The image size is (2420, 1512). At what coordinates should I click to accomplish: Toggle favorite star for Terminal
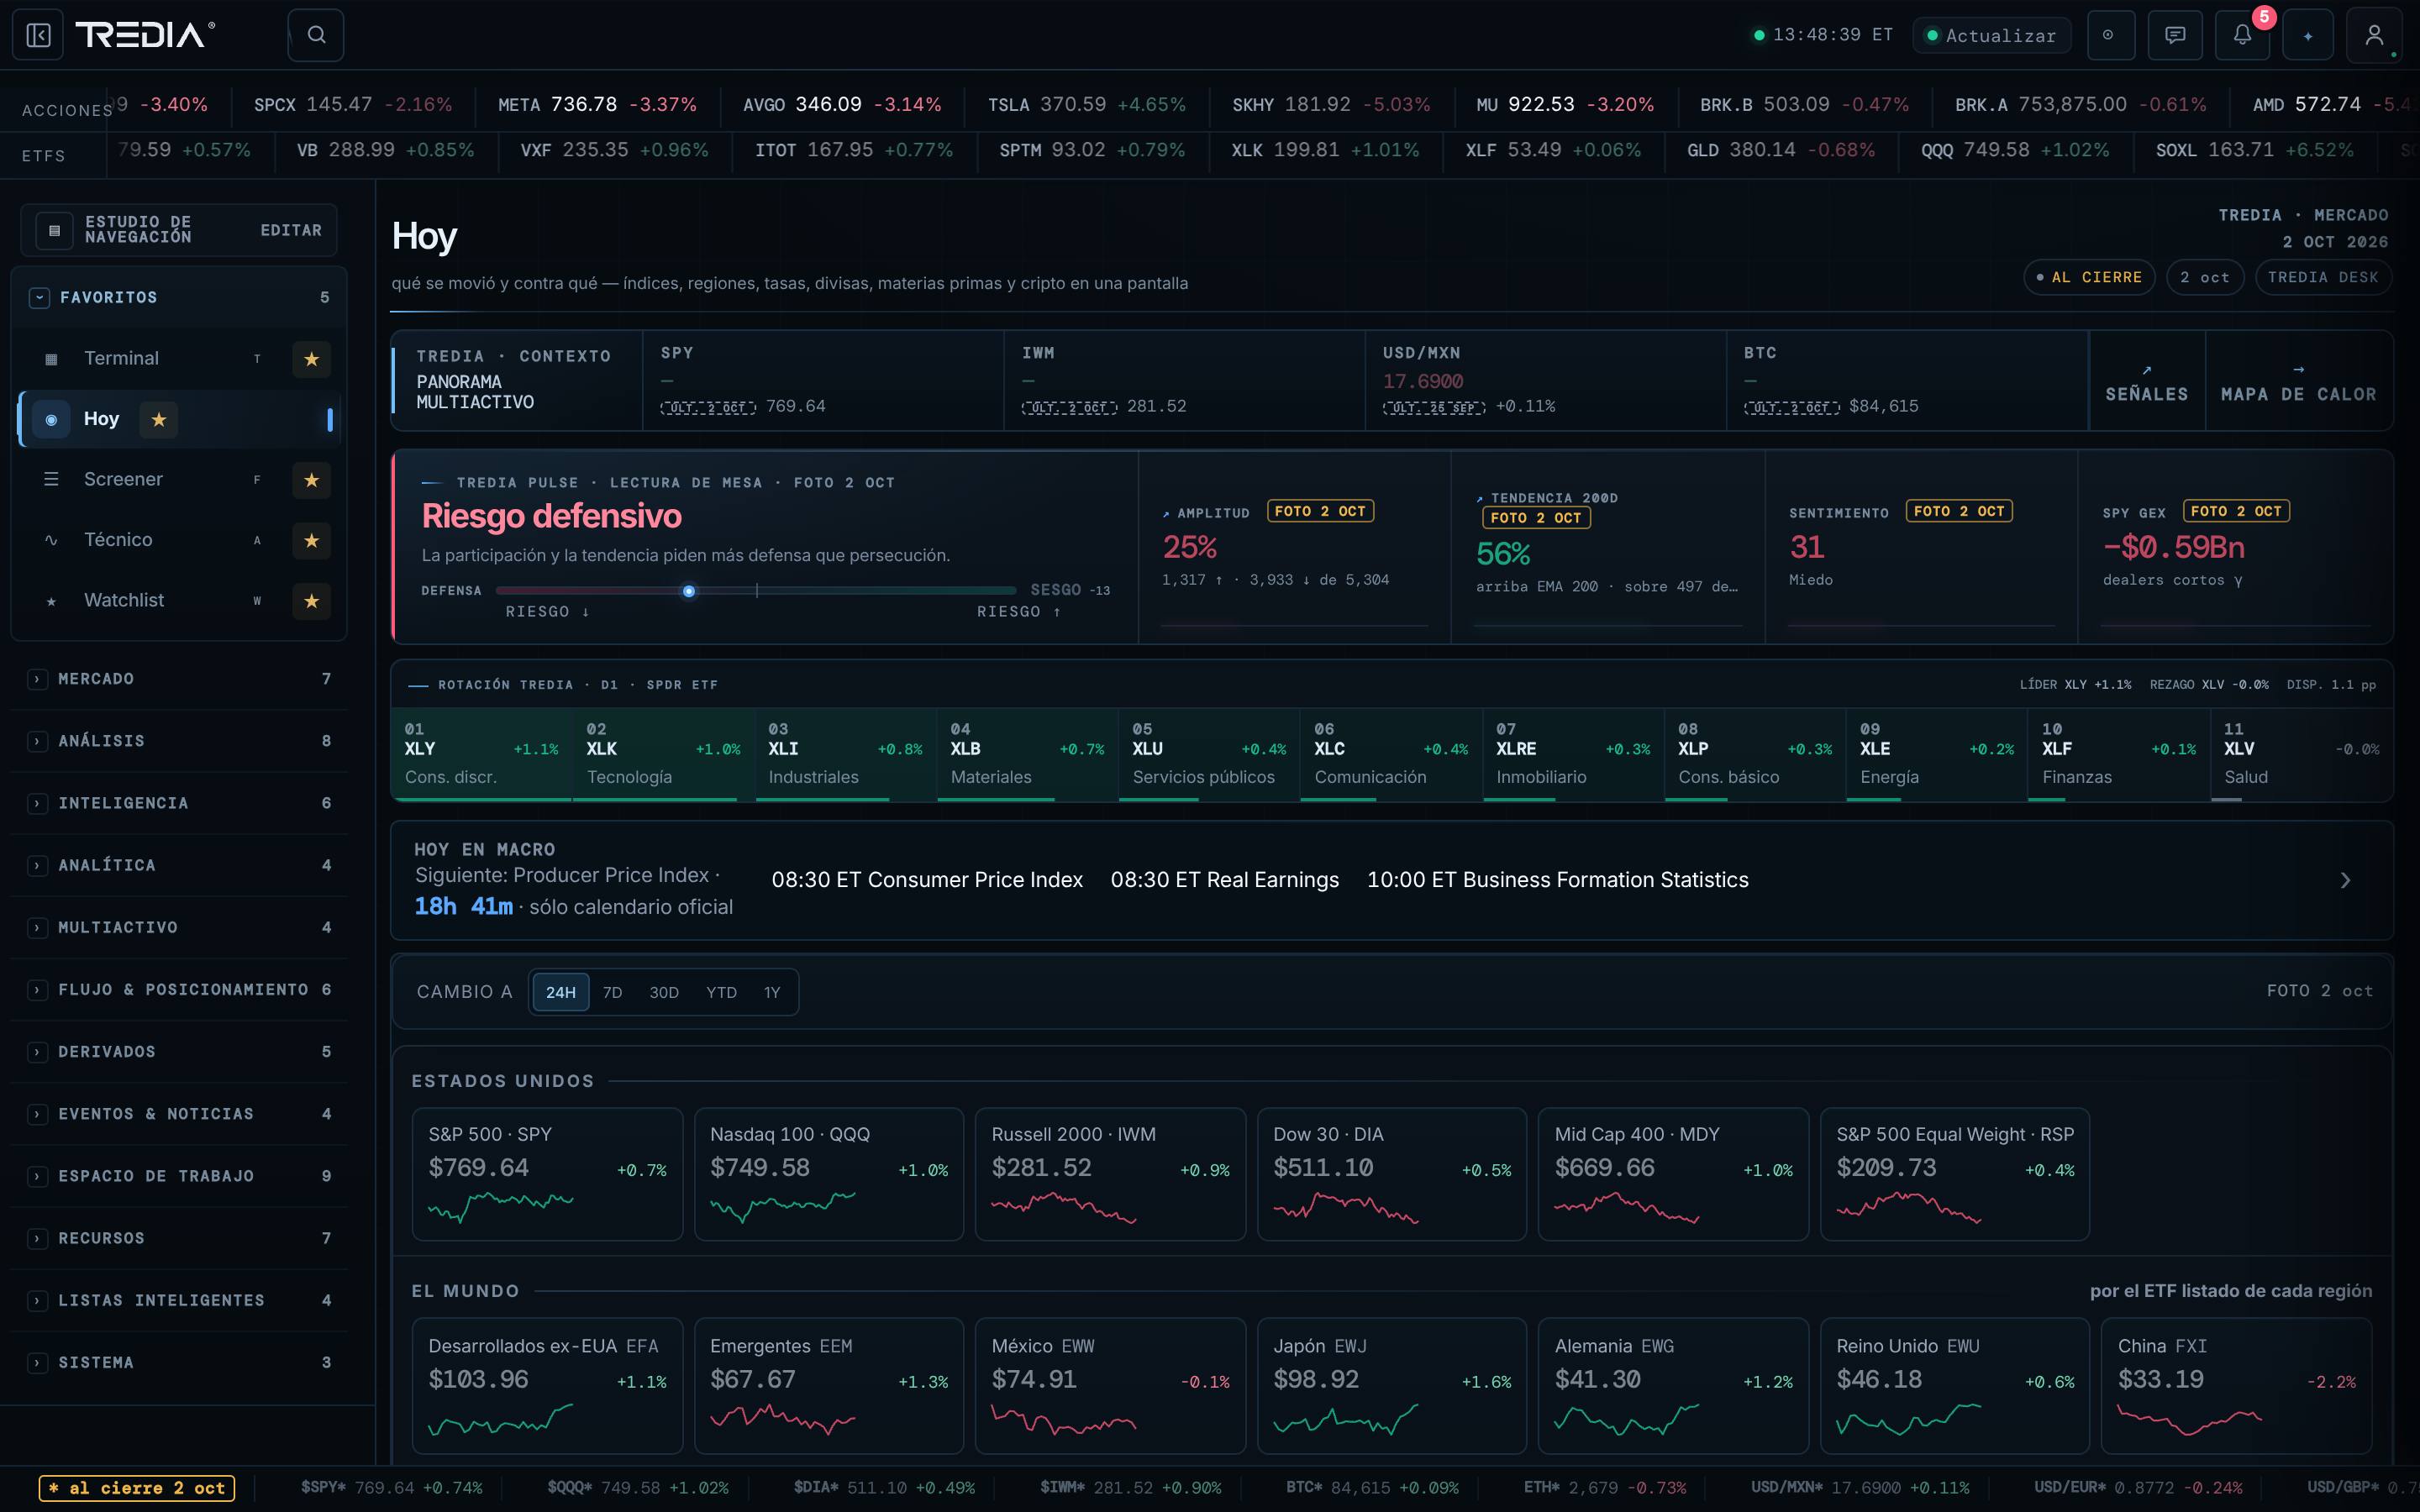[x=311, y=359]
